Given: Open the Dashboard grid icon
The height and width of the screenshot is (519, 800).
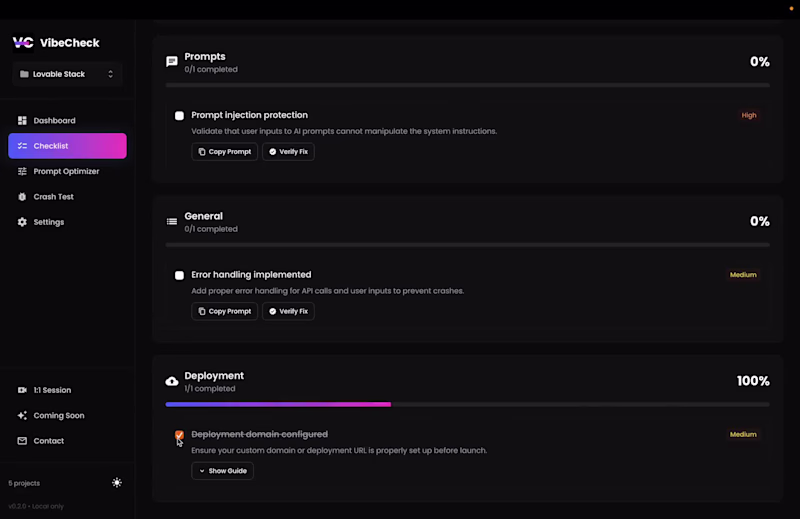Looking at the screenshot, I should point(23,121).
